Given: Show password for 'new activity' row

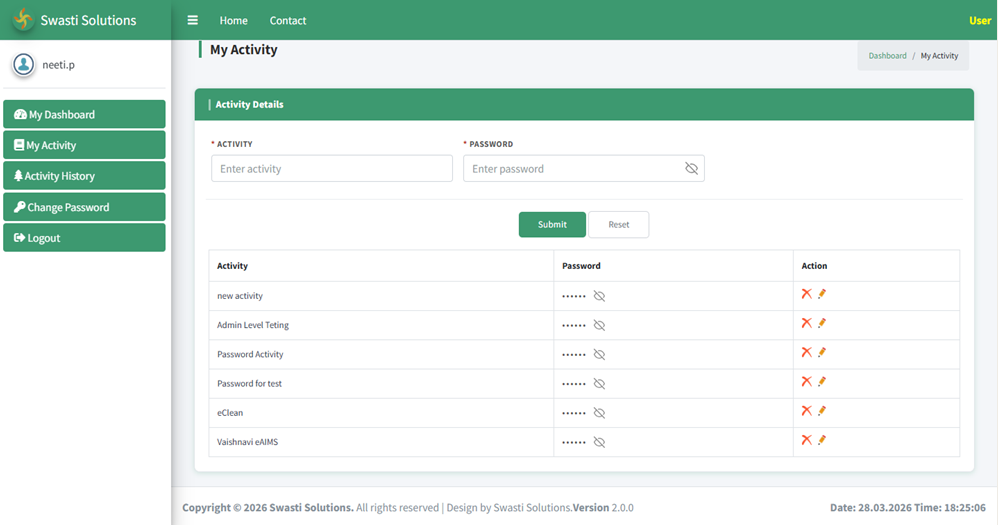Looking at the screenshot, I should (x=599, y=296).
